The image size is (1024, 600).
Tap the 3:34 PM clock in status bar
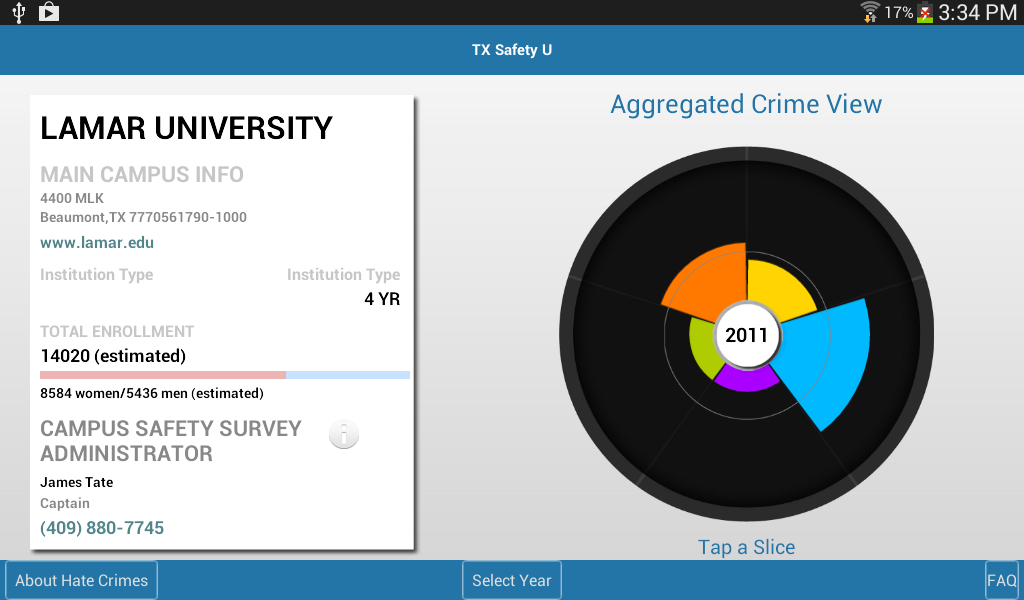click(978, 12)
